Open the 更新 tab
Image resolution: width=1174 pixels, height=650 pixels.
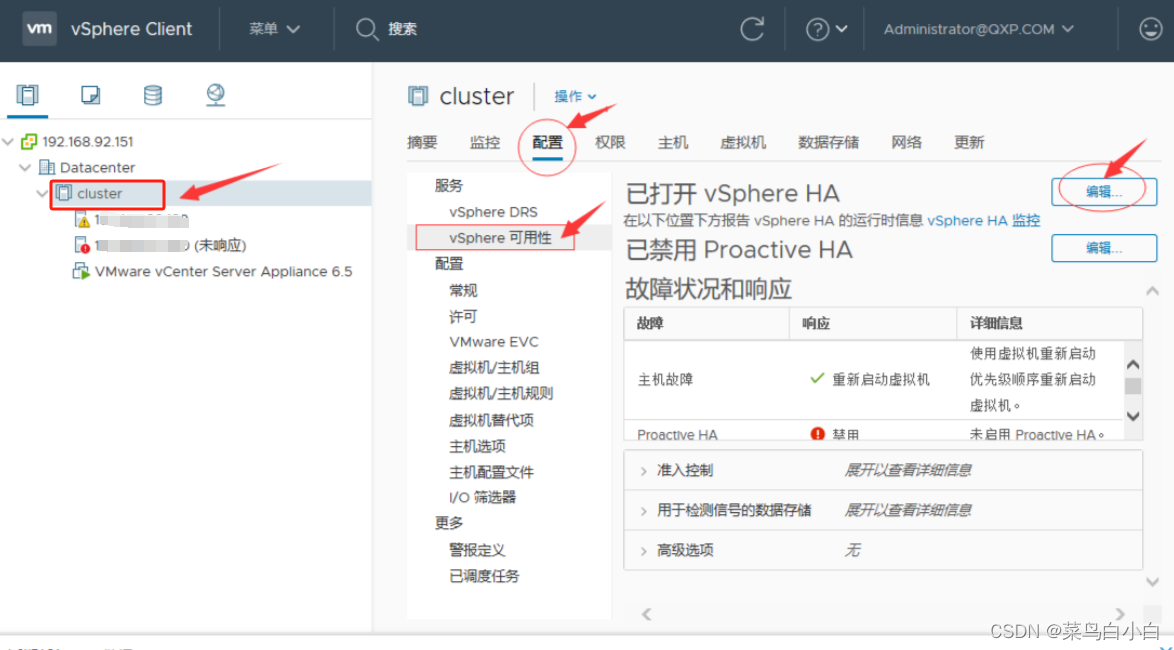tap(969, 142)
